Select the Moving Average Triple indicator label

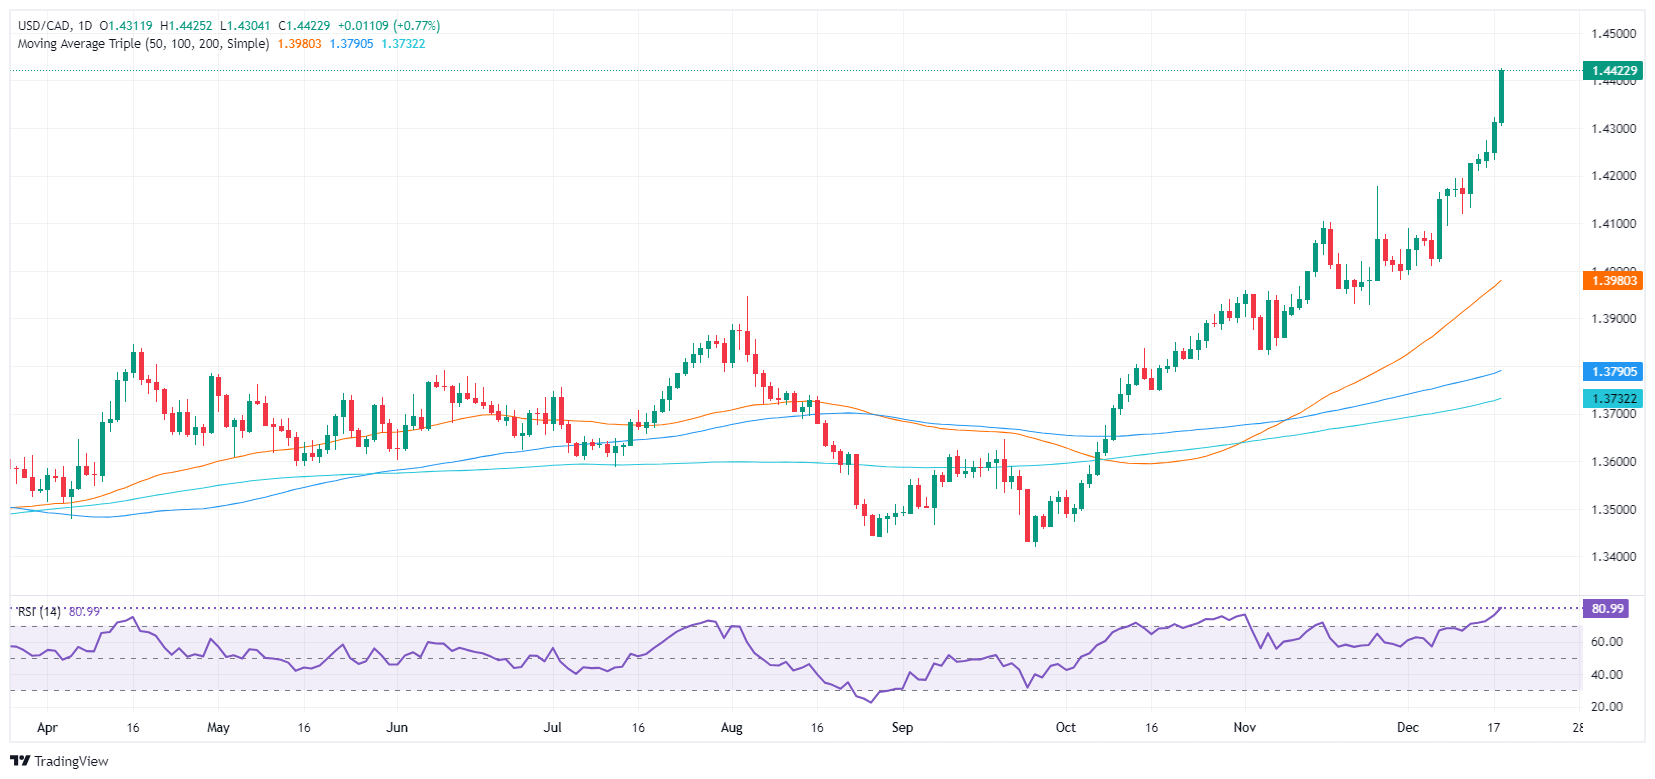[x=143, y=44]
